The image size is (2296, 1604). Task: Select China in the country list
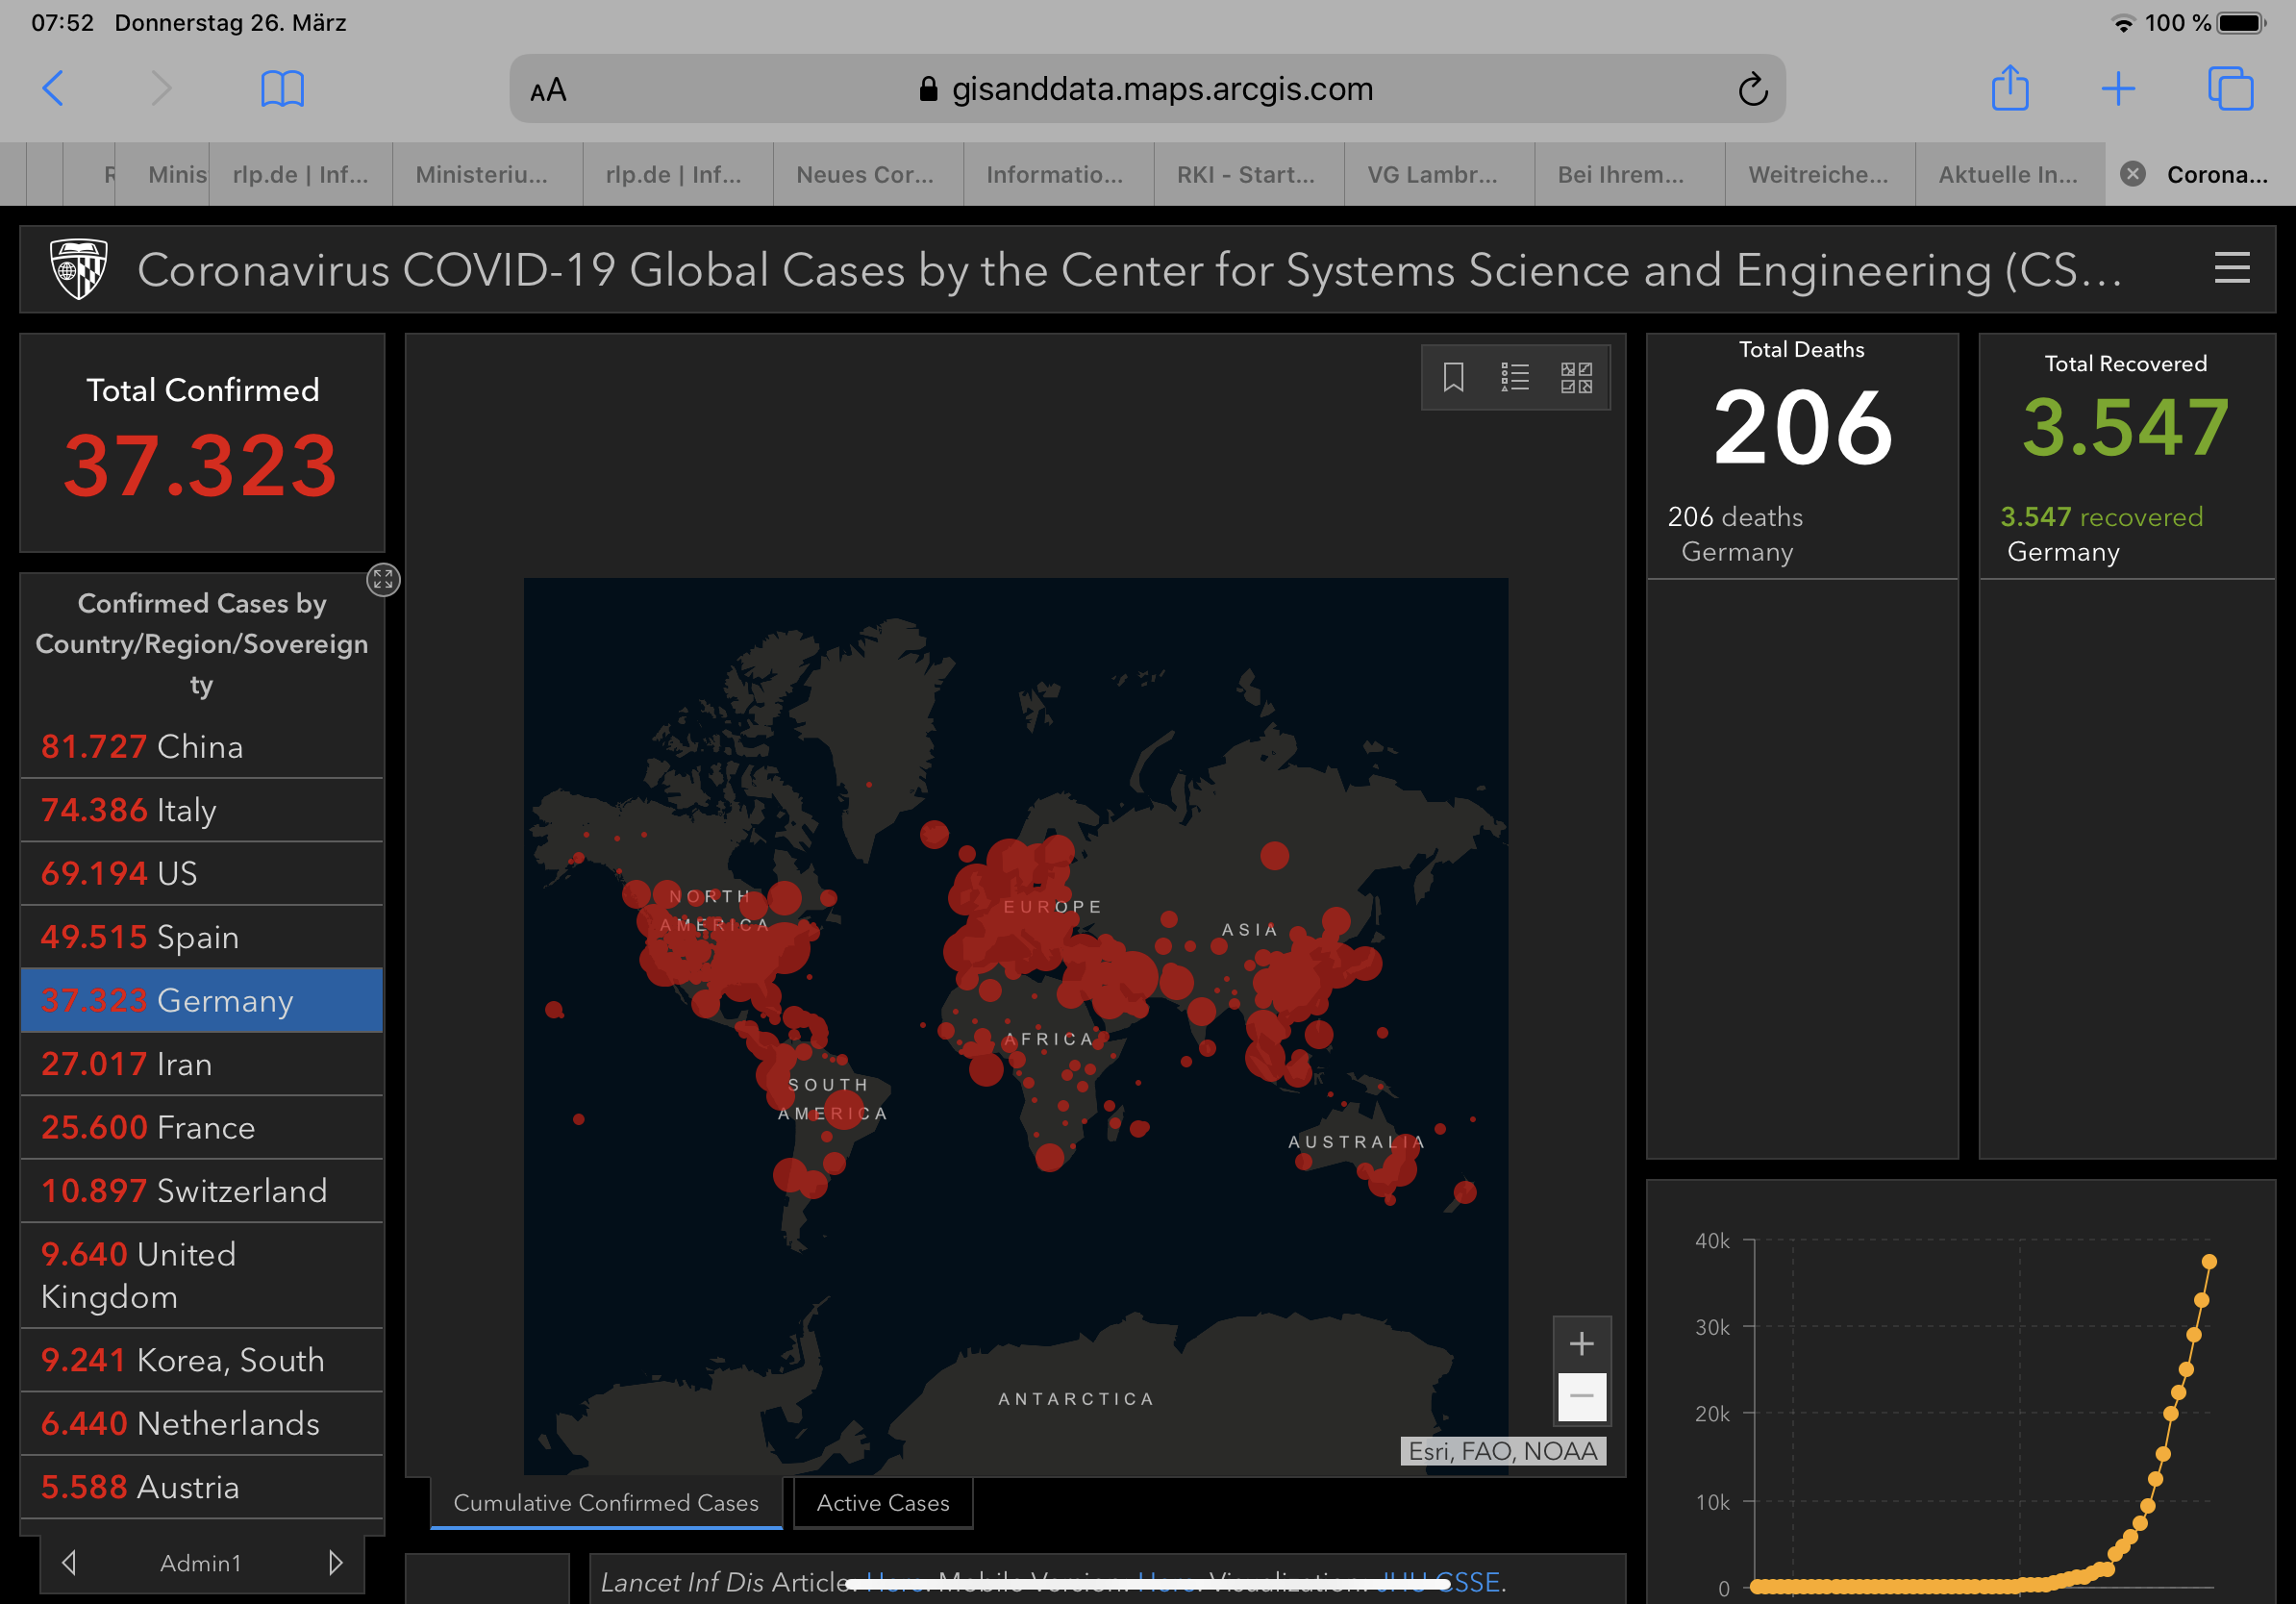pyautogui.click(x=202, y=746)
